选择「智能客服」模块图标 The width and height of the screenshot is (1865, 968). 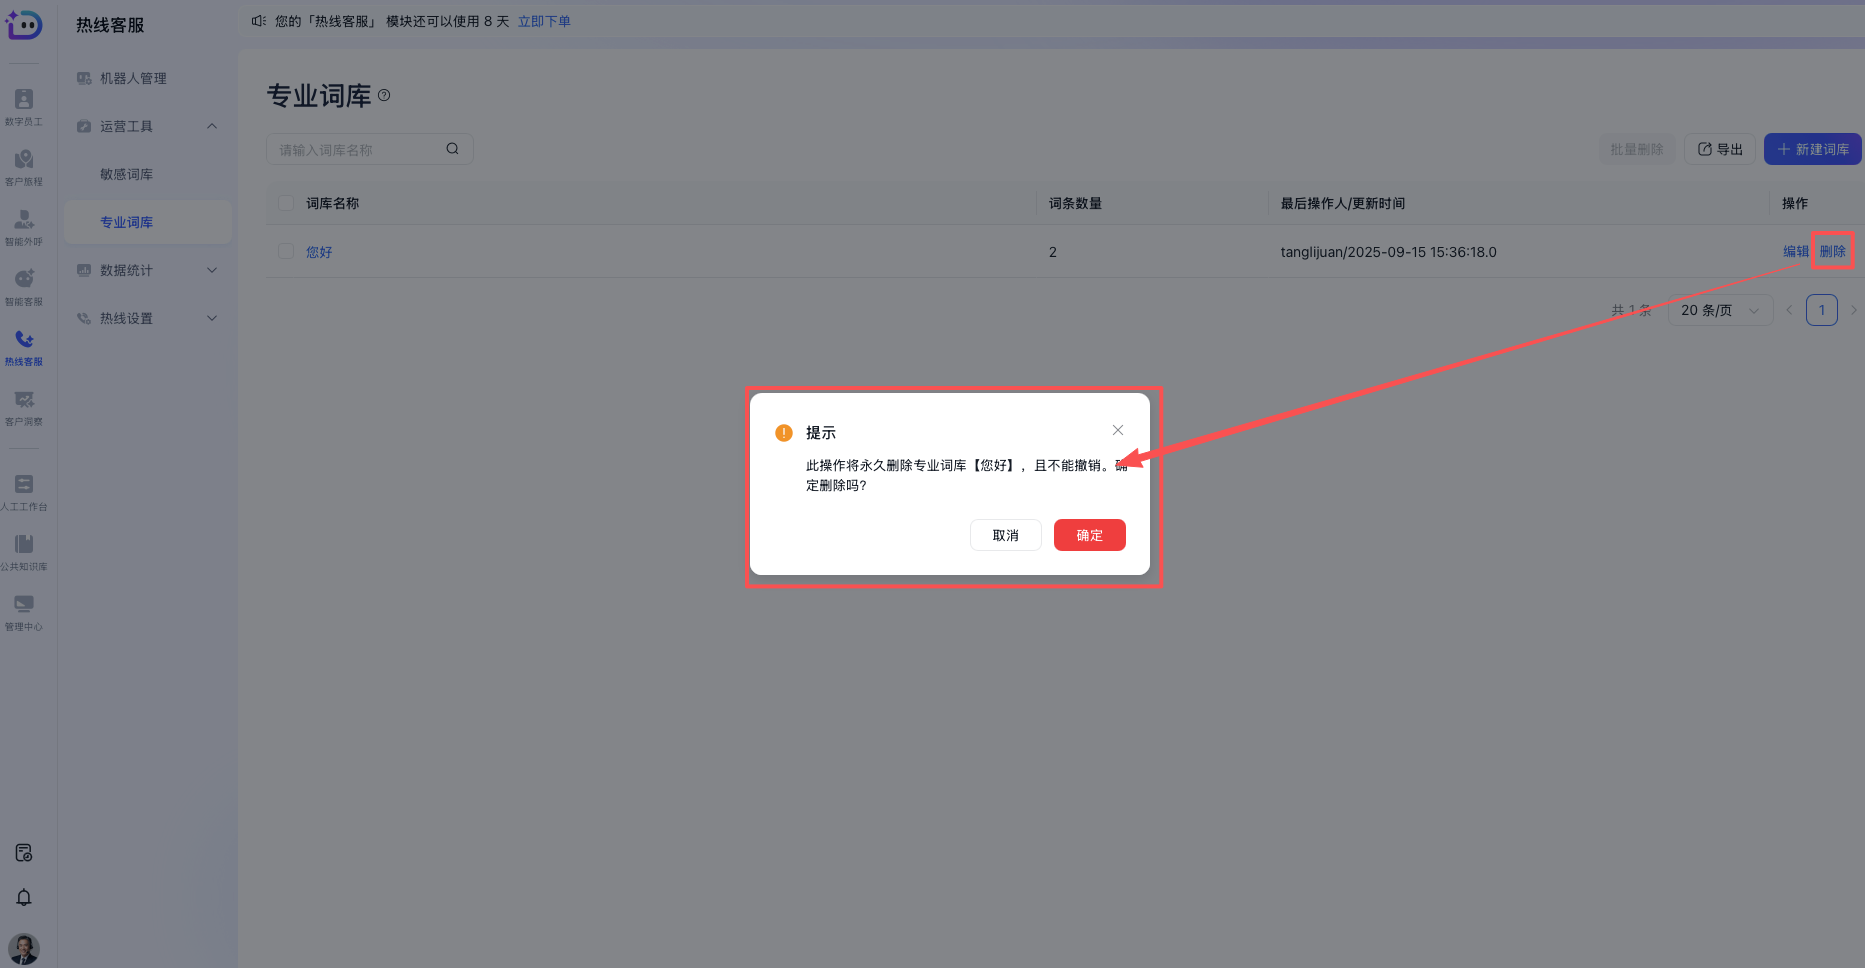click(x=23, y=284)
